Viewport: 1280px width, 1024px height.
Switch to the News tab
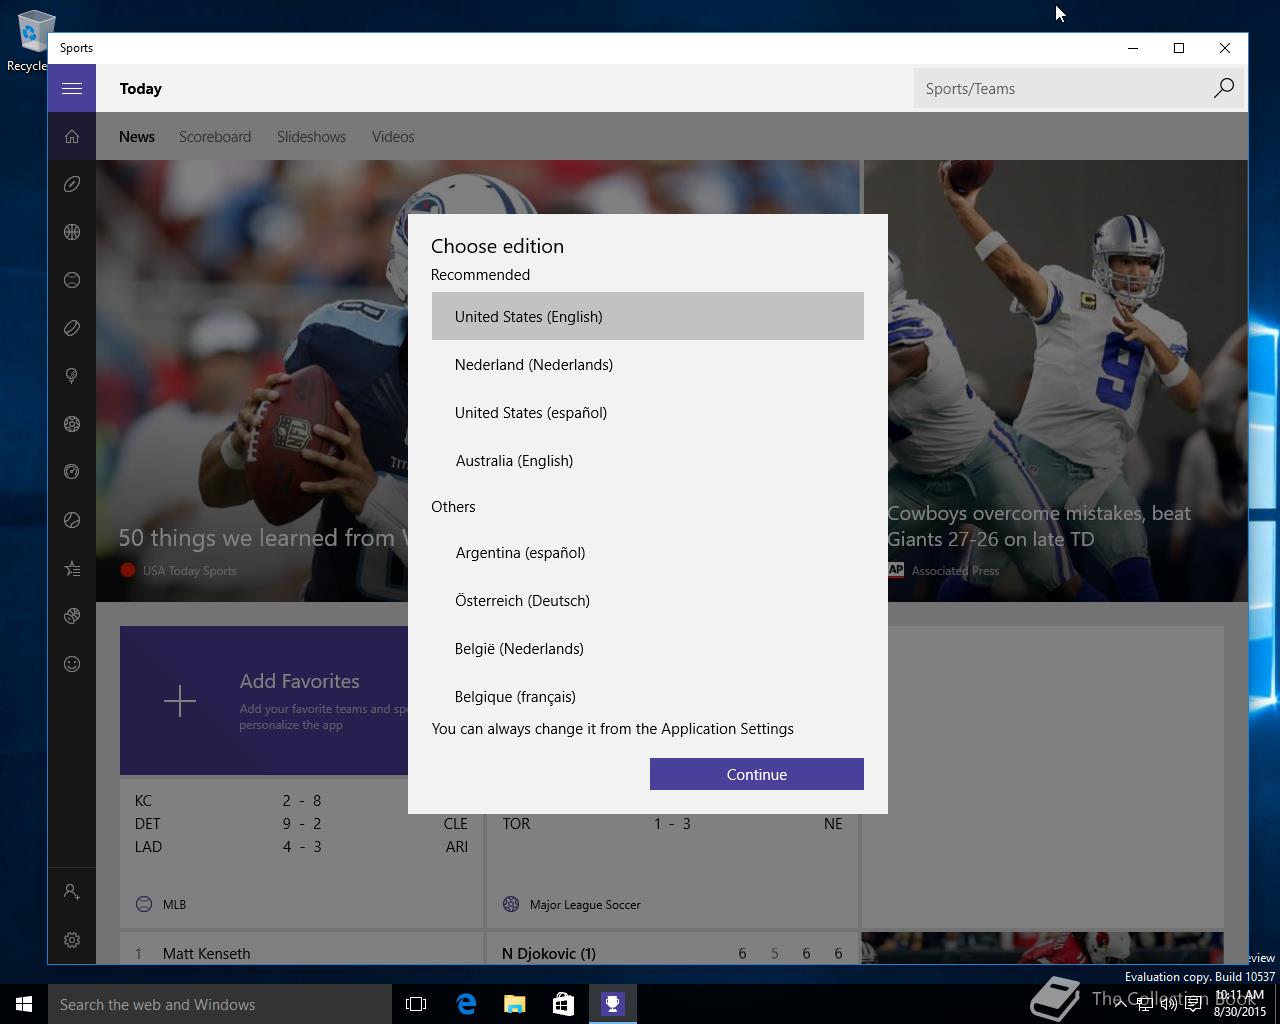click(137, 137)
